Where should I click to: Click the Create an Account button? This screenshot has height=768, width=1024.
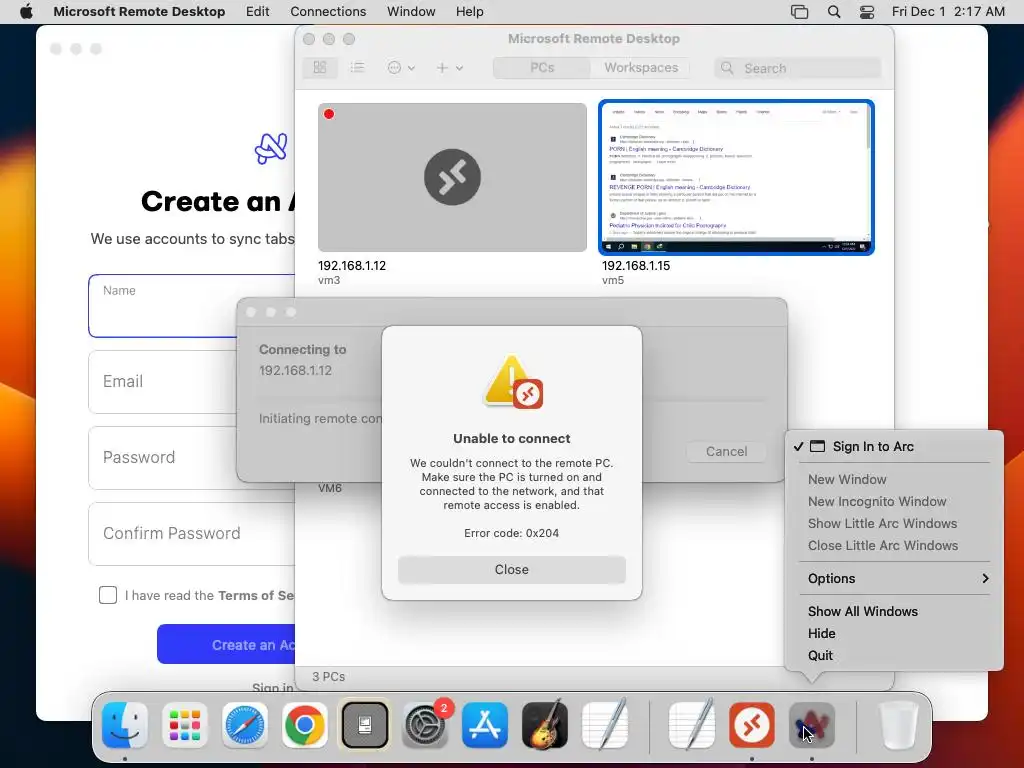pos(226,645)
